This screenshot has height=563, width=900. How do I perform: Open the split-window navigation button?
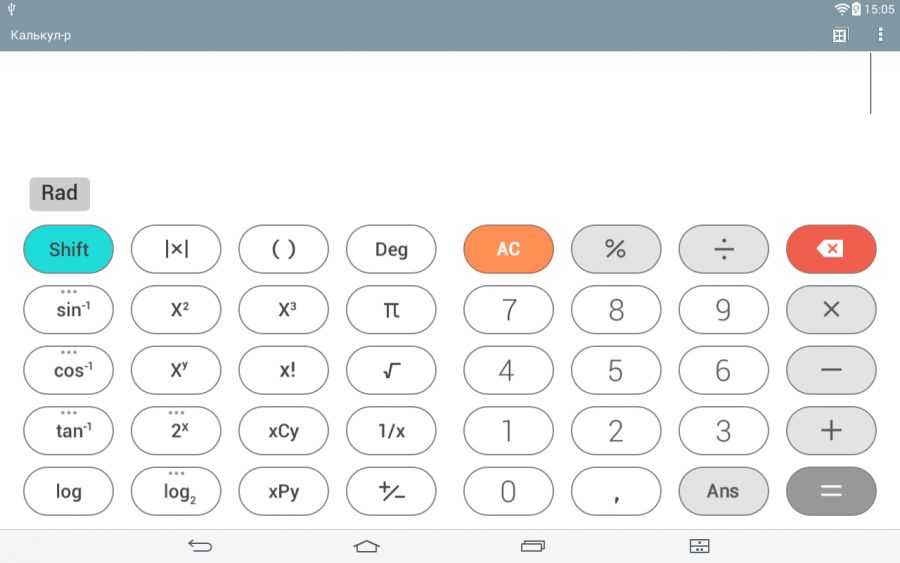click(699, 546)
